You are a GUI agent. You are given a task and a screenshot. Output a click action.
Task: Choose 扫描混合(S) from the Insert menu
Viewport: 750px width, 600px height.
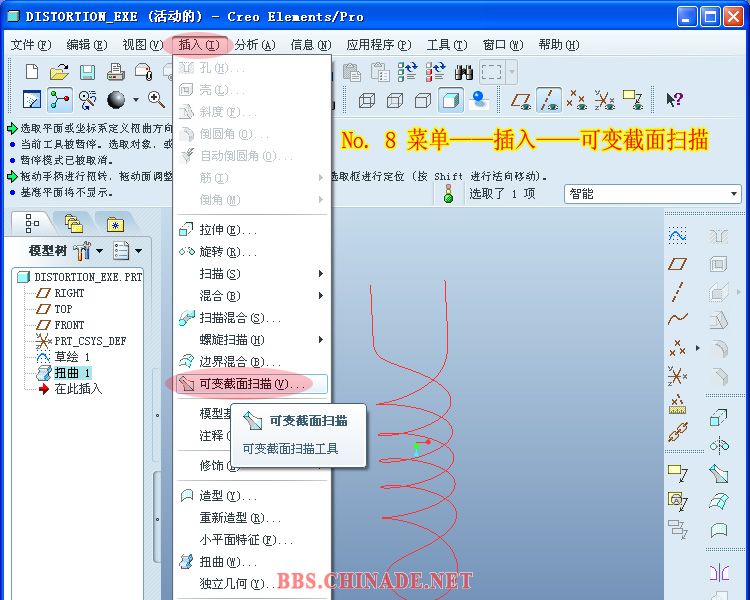pos(252,318)
